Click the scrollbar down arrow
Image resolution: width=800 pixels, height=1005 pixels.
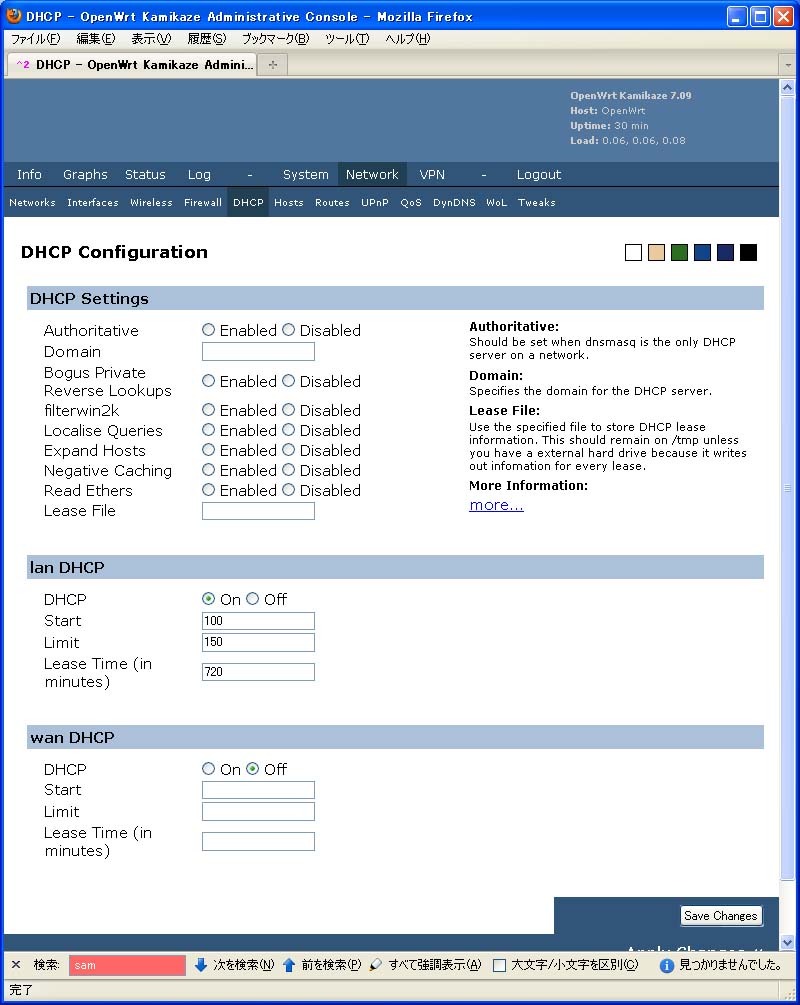787,942
